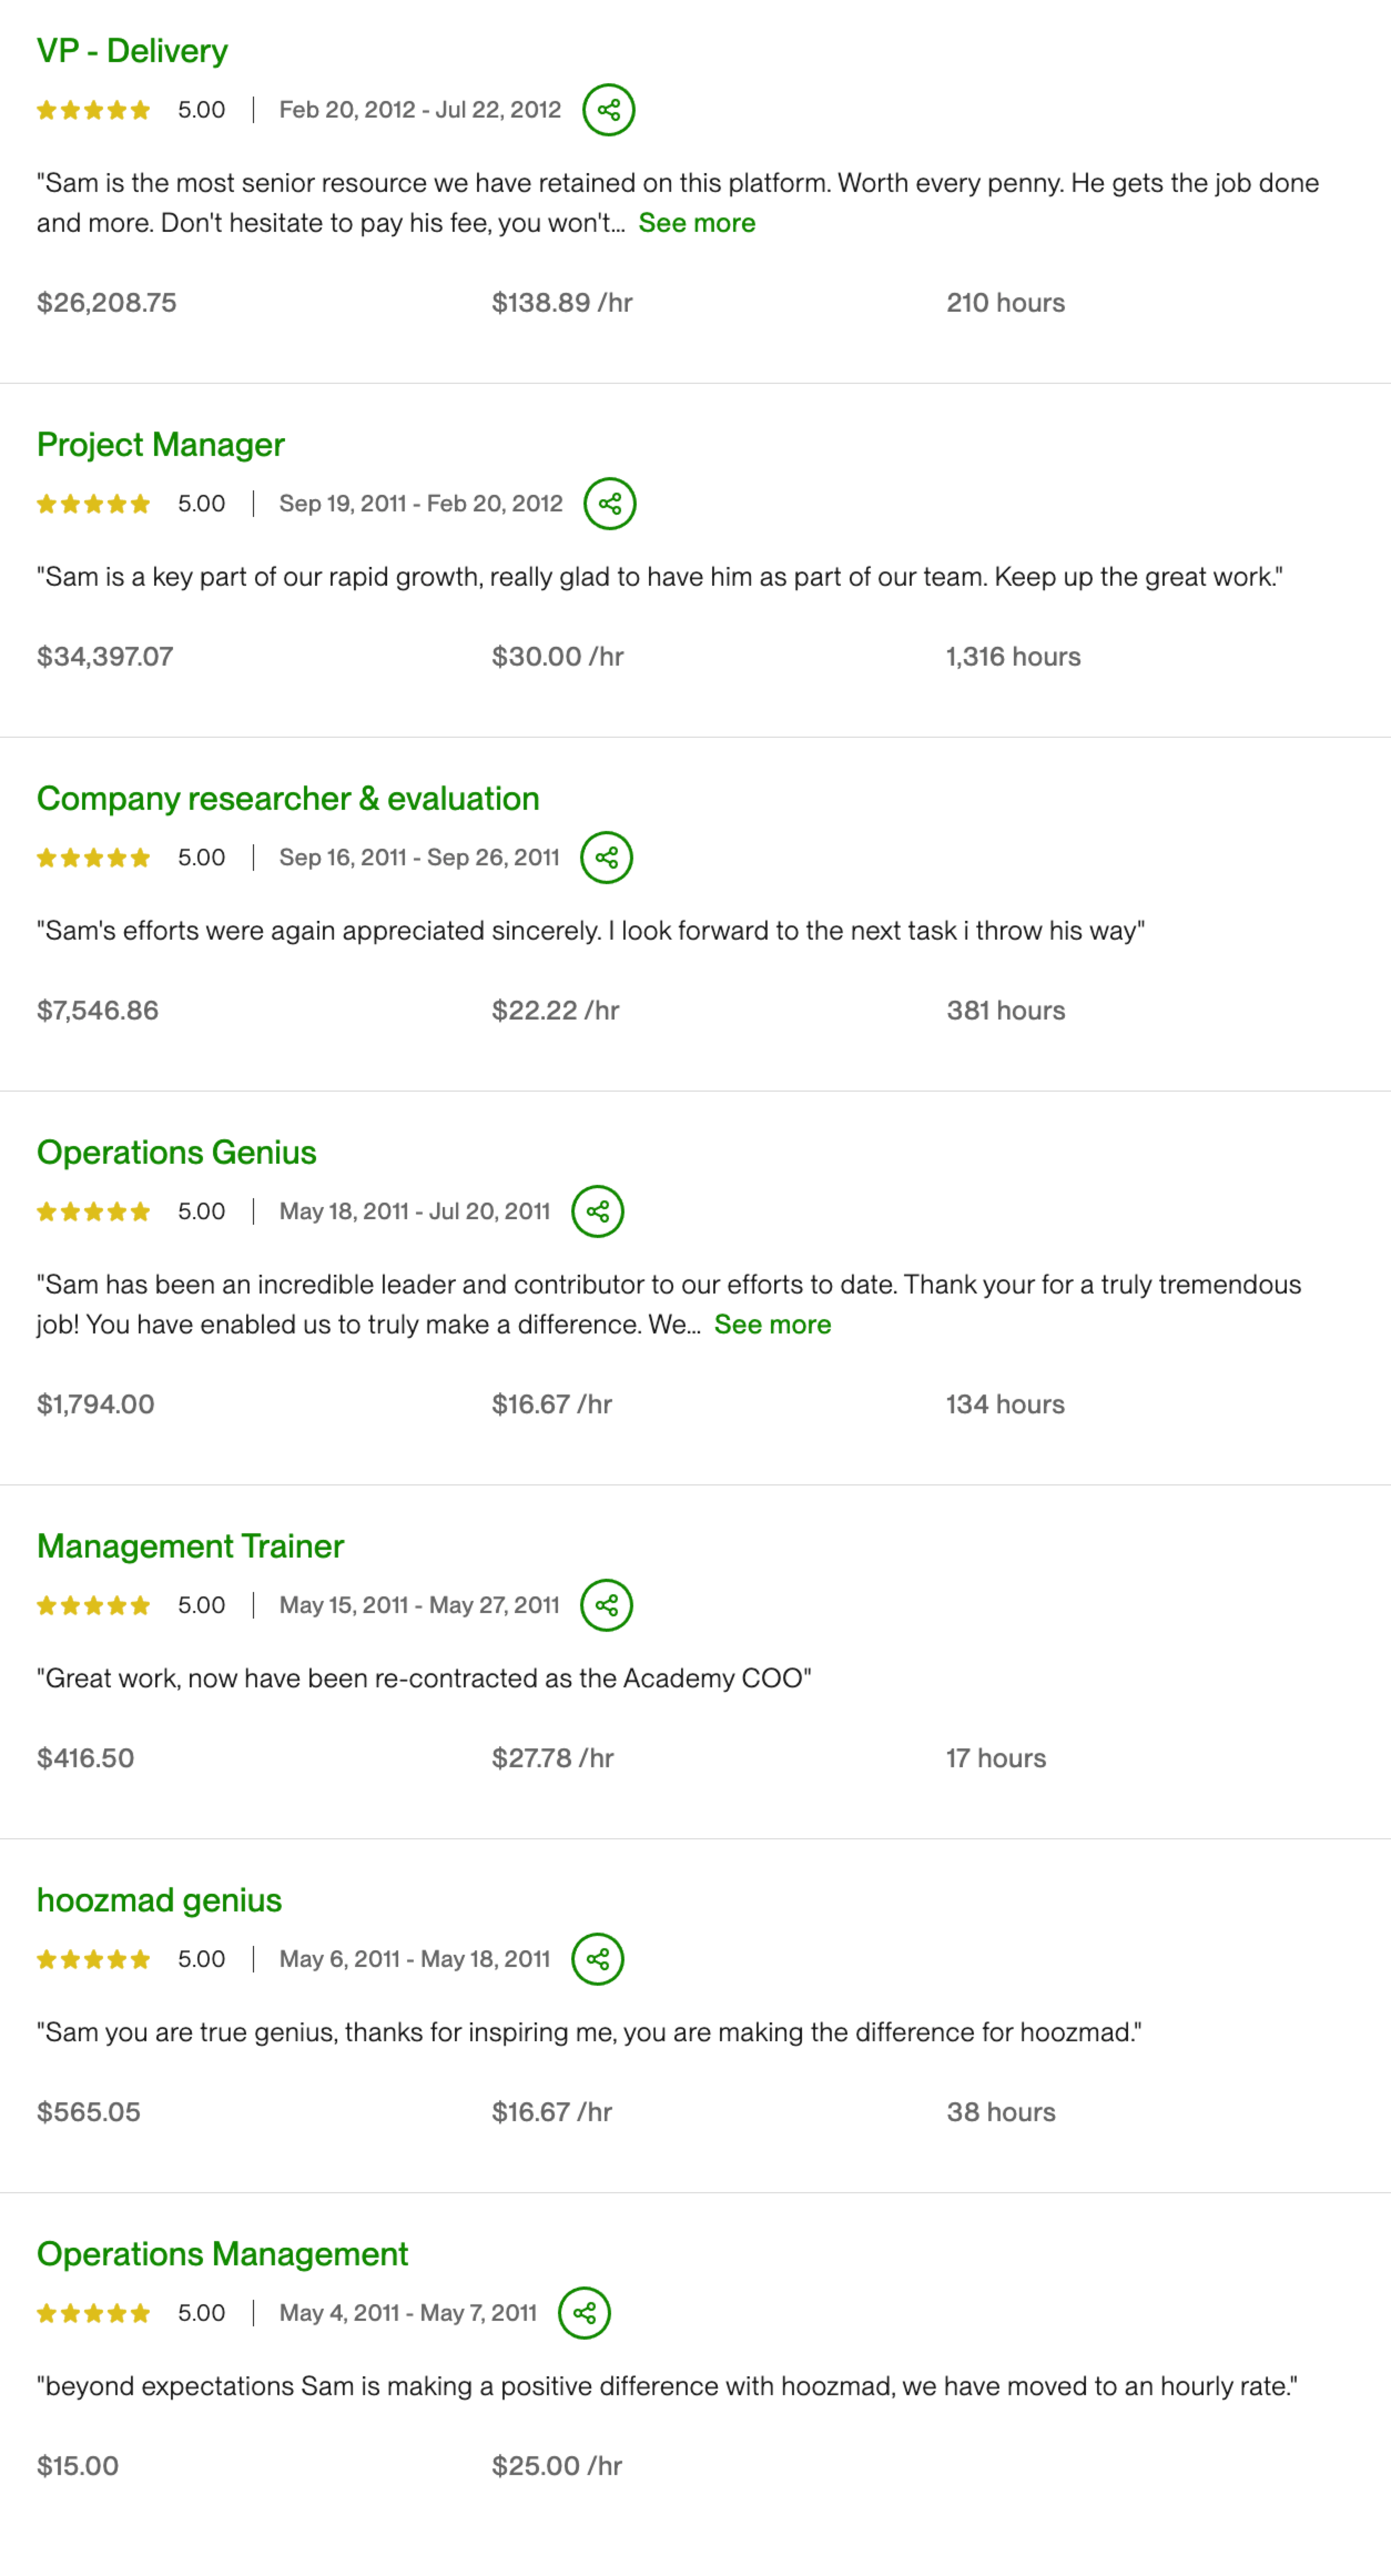Open the Management Trainer job link
The image size is (1391, 2576).
(x=190, y=1547)
